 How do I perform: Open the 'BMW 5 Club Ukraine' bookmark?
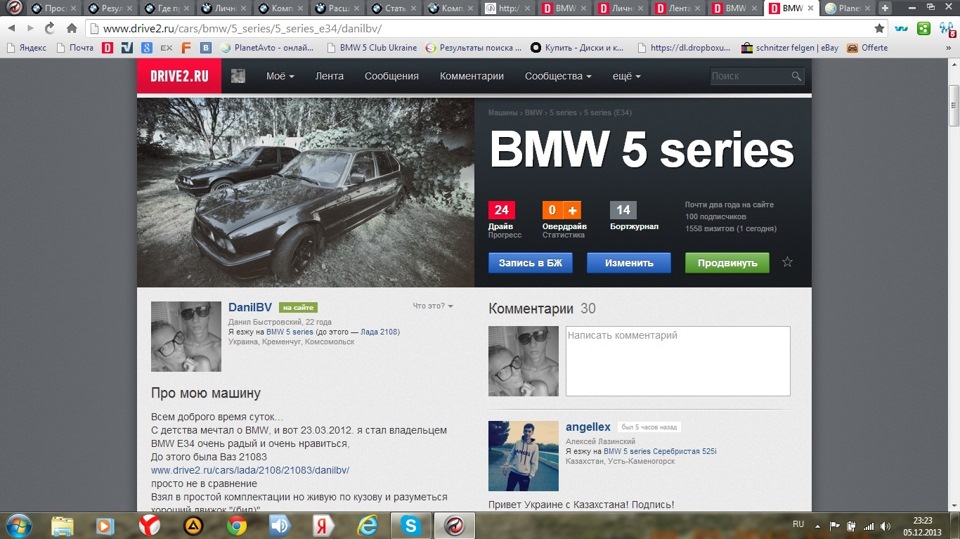[x=372, y=48]
